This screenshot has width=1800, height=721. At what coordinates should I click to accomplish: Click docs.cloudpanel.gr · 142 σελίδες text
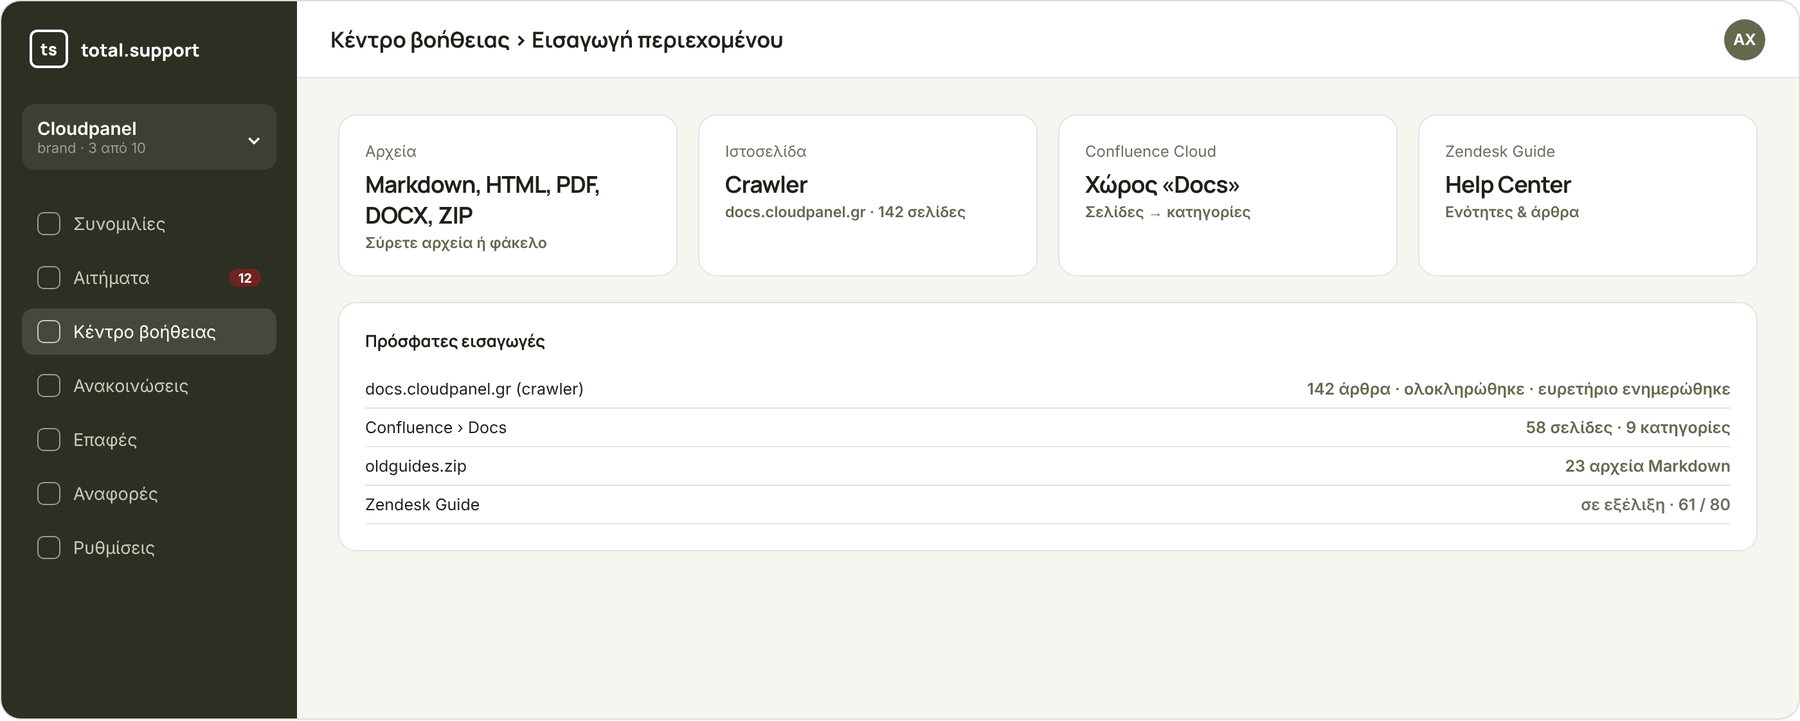pos(845,212)
